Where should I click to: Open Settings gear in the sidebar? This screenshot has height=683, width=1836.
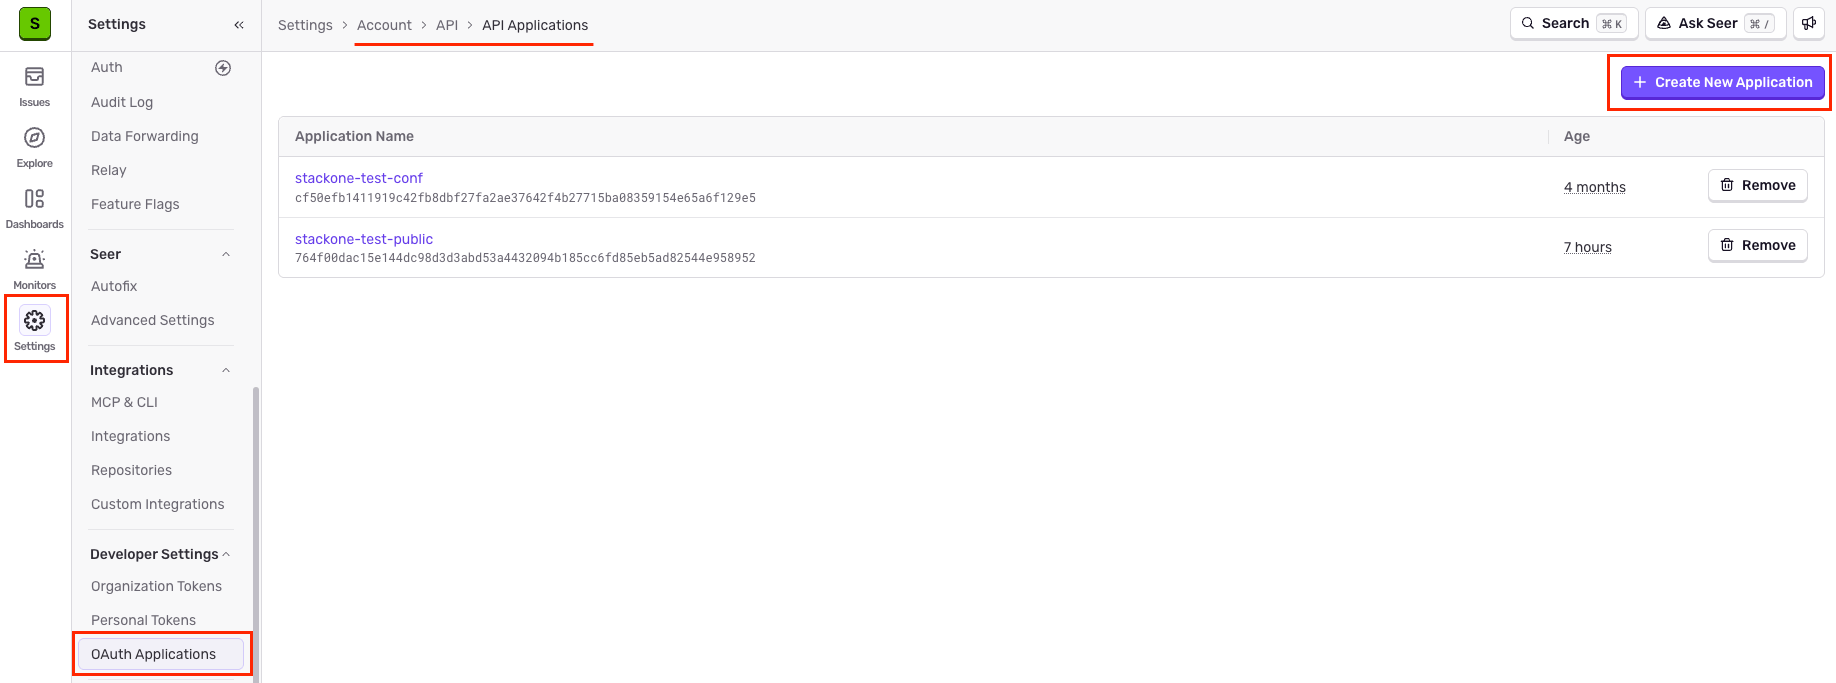pos(35,330)
